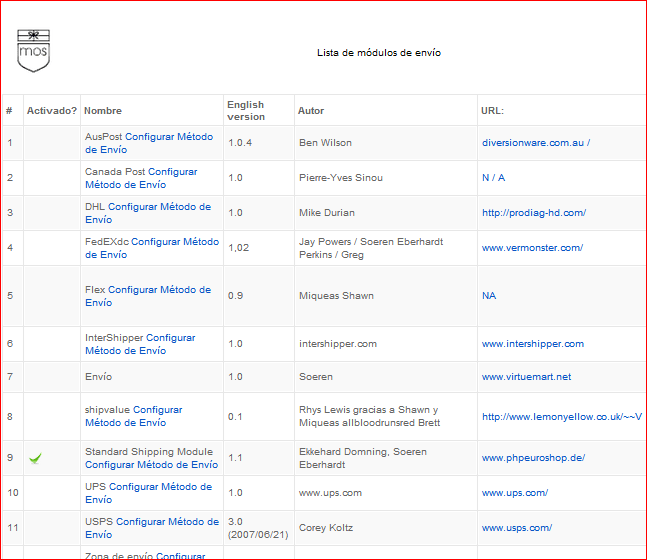Visit diversionware.com.au URL
647x560 pixels.
pos(536,143)
